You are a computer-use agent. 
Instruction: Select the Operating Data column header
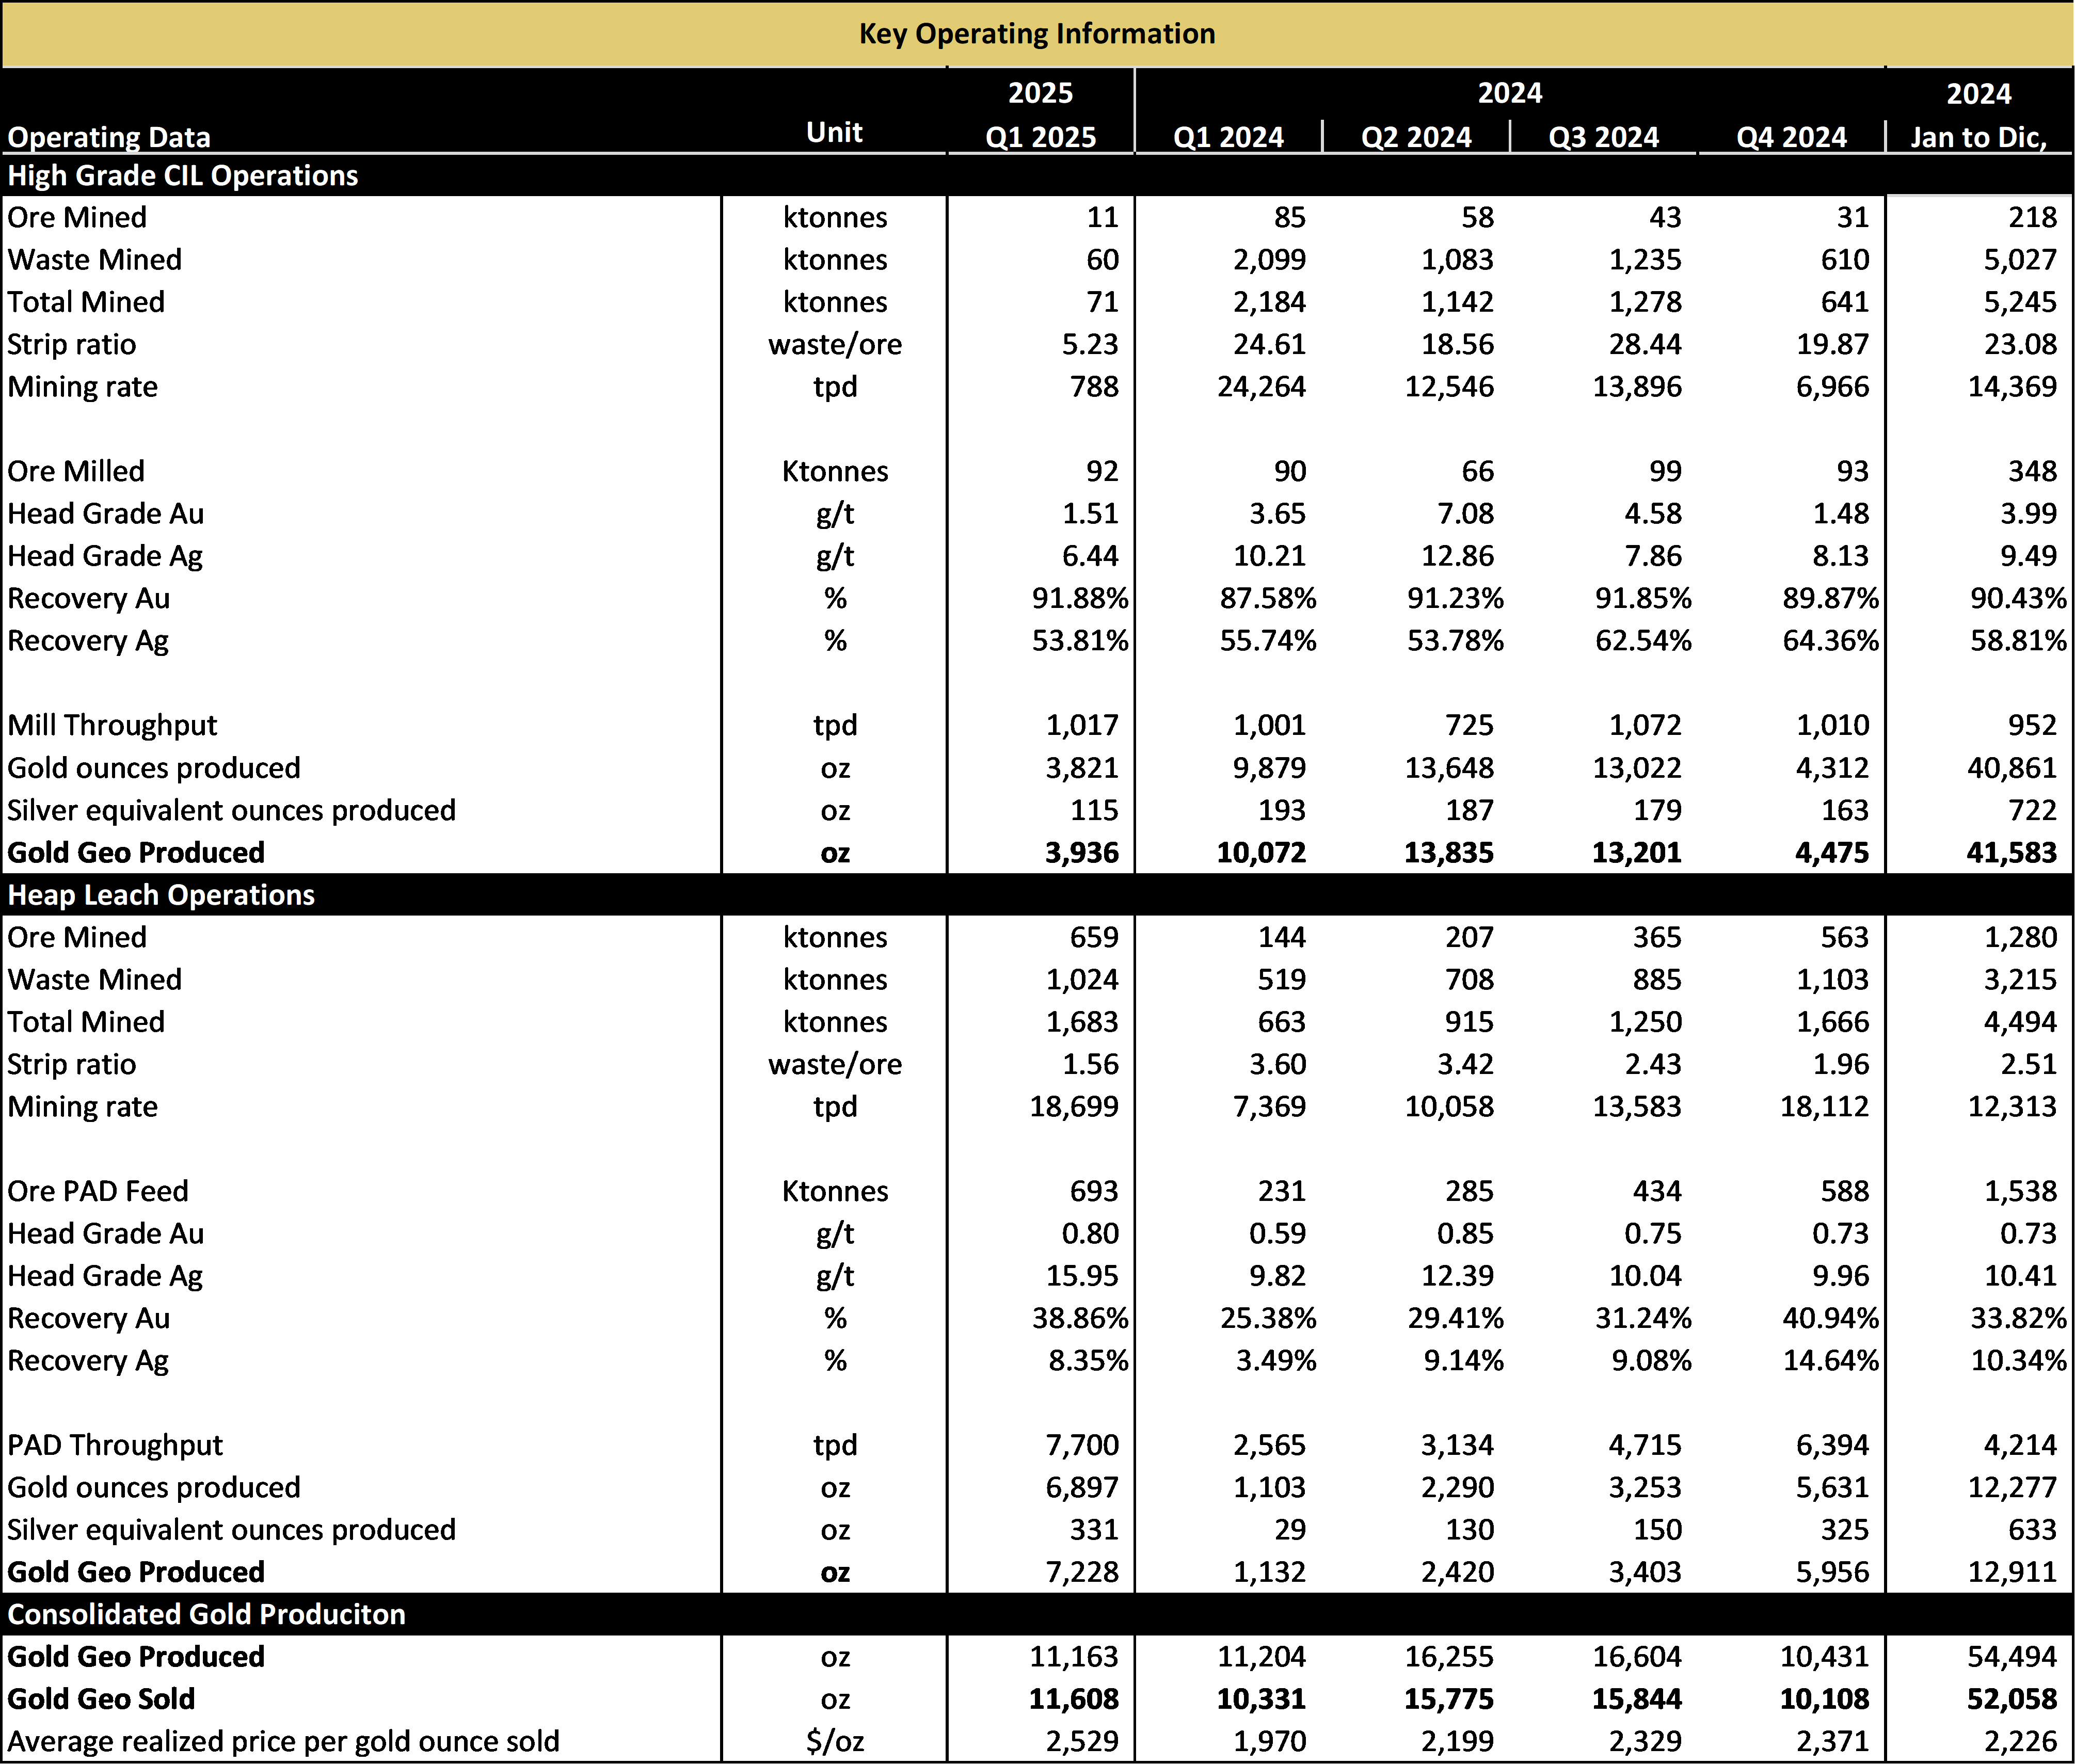(x=109, y=137)
